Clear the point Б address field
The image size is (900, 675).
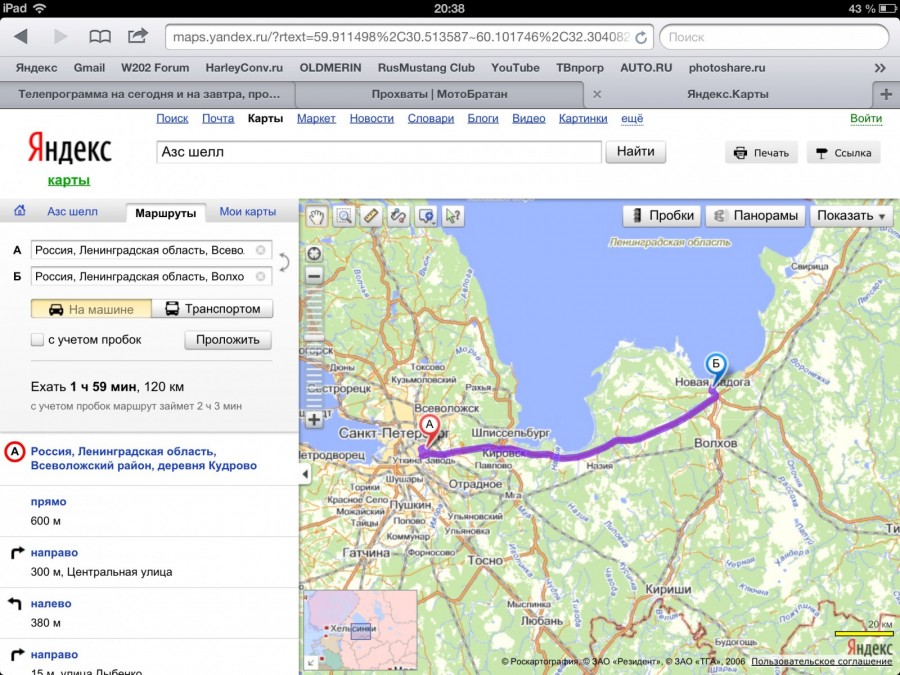(x=261, y=277)
